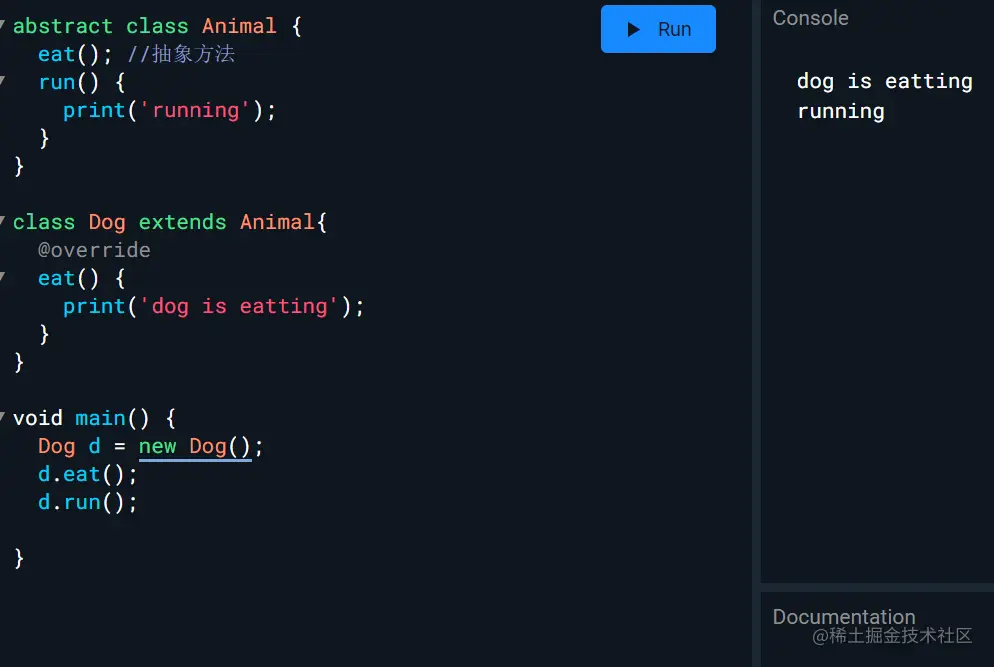
Task: Collapse the Dog eat() method fold arrow
Action: pos(3,276)
